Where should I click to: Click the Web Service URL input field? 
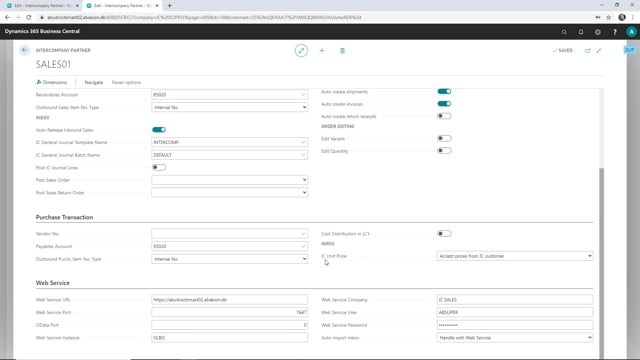click(229, 300)
